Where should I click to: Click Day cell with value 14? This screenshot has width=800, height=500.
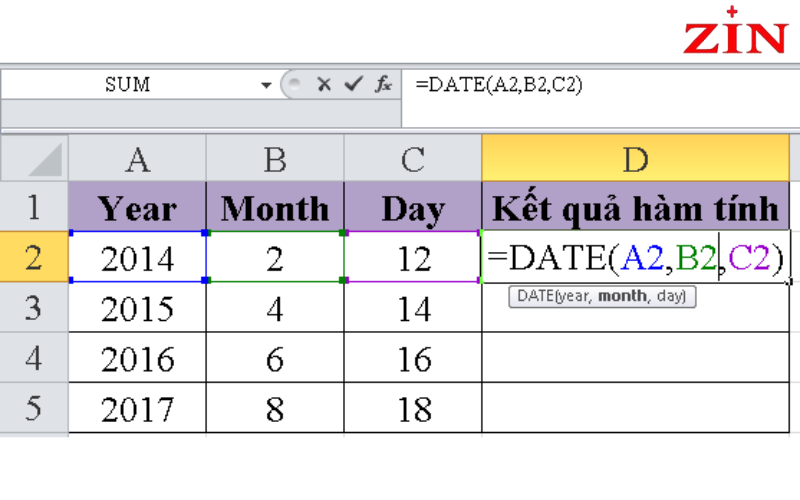(413, 307)
